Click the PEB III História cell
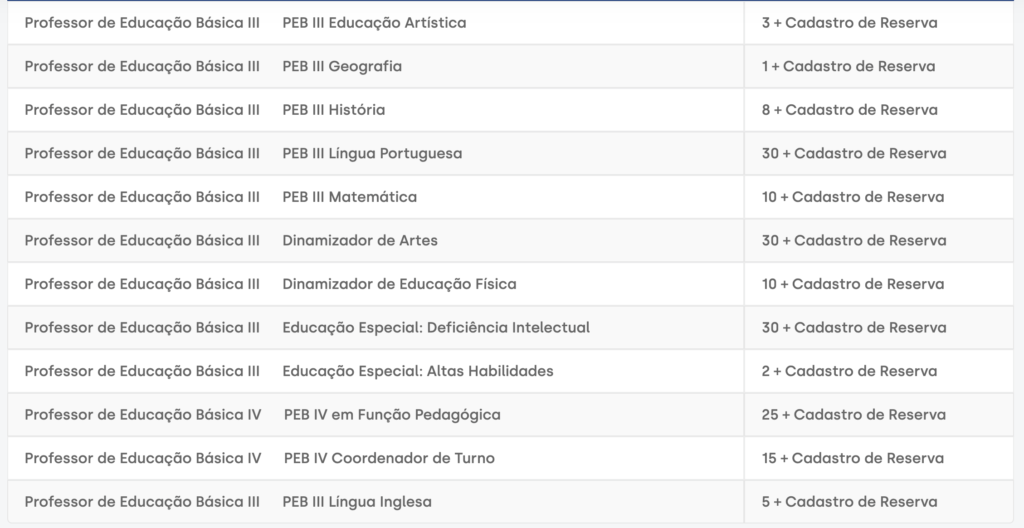The height and width of the screenshot is (528, 1024). click(333, 110)
